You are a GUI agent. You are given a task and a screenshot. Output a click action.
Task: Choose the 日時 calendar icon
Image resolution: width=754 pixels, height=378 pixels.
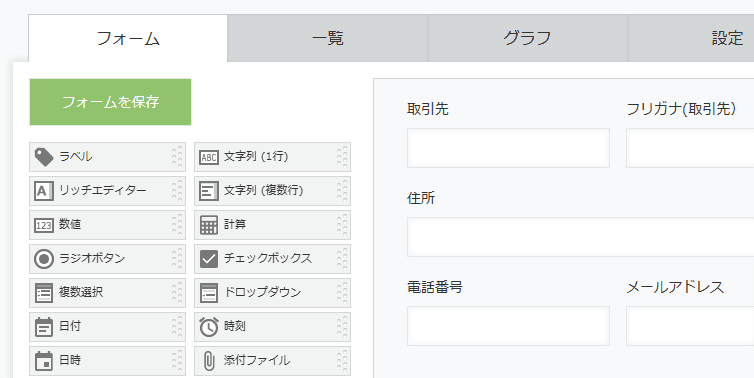click(44, 361)
